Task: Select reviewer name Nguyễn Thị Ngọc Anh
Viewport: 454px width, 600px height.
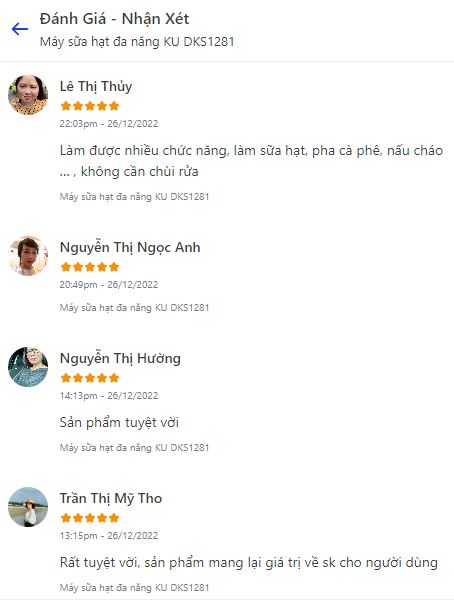Action: pyautogui.click(x=130, y=248)
